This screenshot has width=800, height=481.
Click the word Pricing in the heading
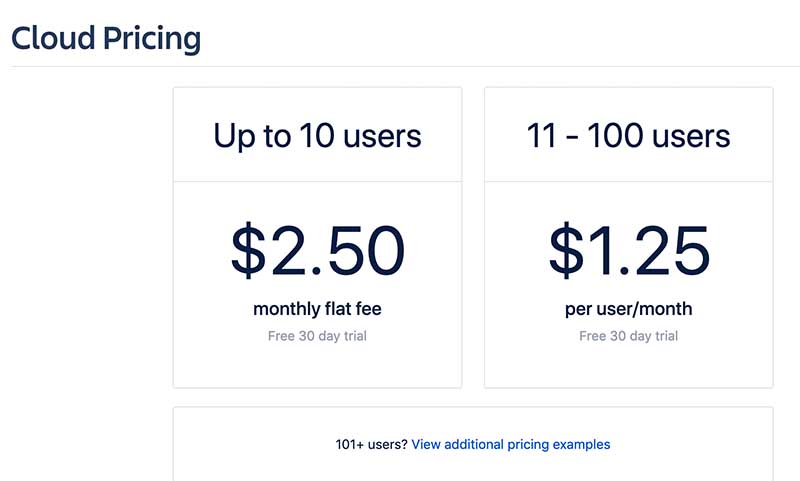pyautogui.click(x=152, y=40)
